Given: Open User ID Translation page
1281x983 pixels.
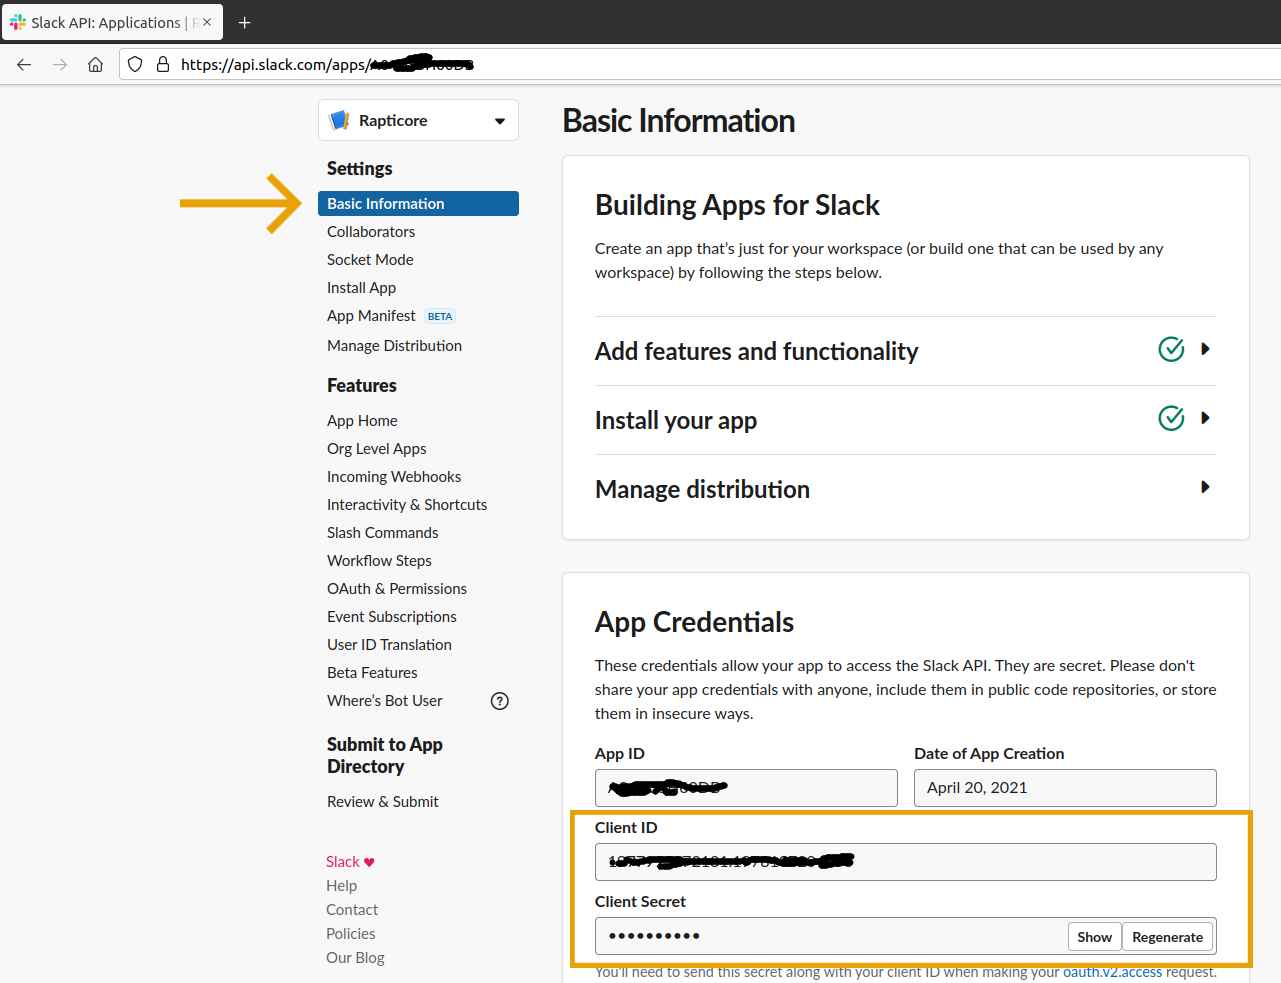Looking at the screenshot, I should click(x=389, y=645).
